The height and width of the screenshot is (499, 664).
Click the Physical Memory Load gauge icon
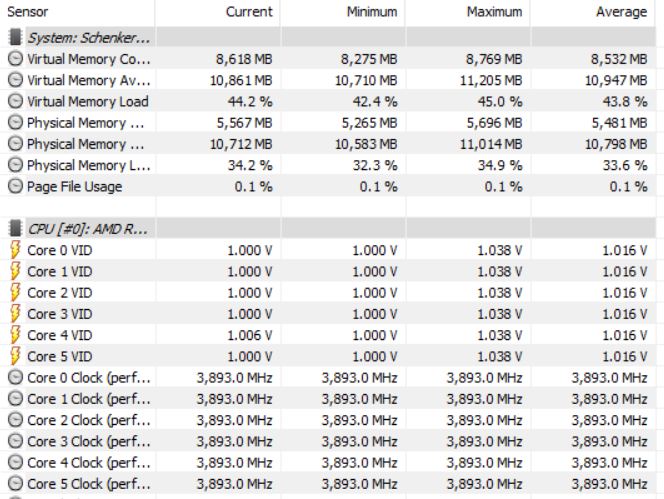click(x=15, y=165)
